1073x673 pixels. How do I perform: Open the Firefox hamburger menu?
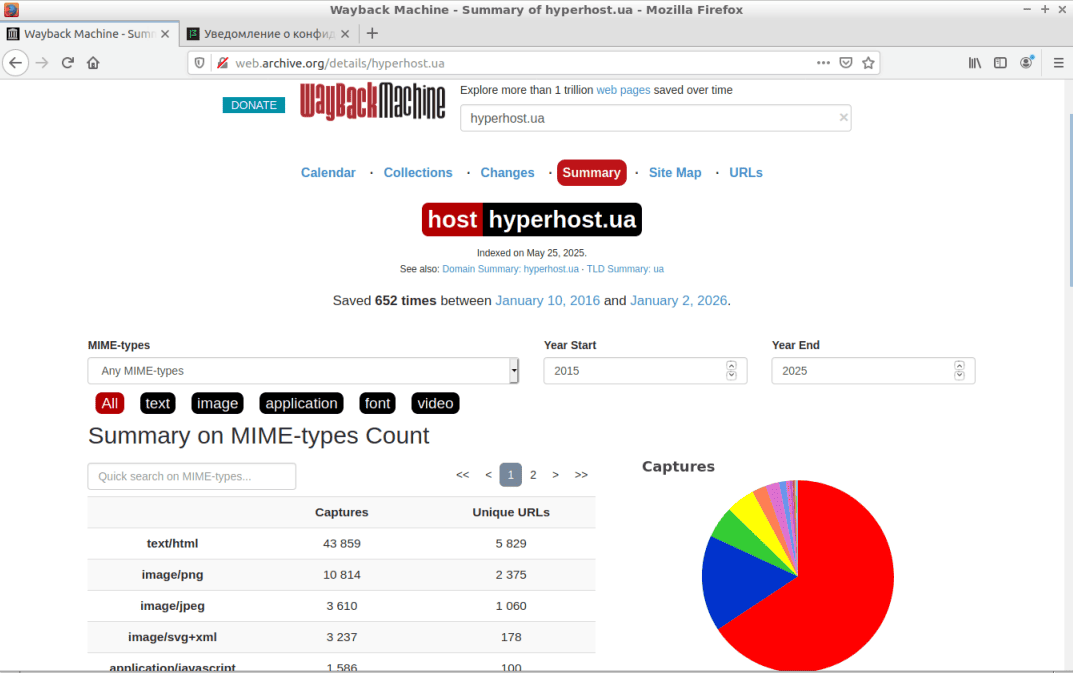[x=1058, y=62]
